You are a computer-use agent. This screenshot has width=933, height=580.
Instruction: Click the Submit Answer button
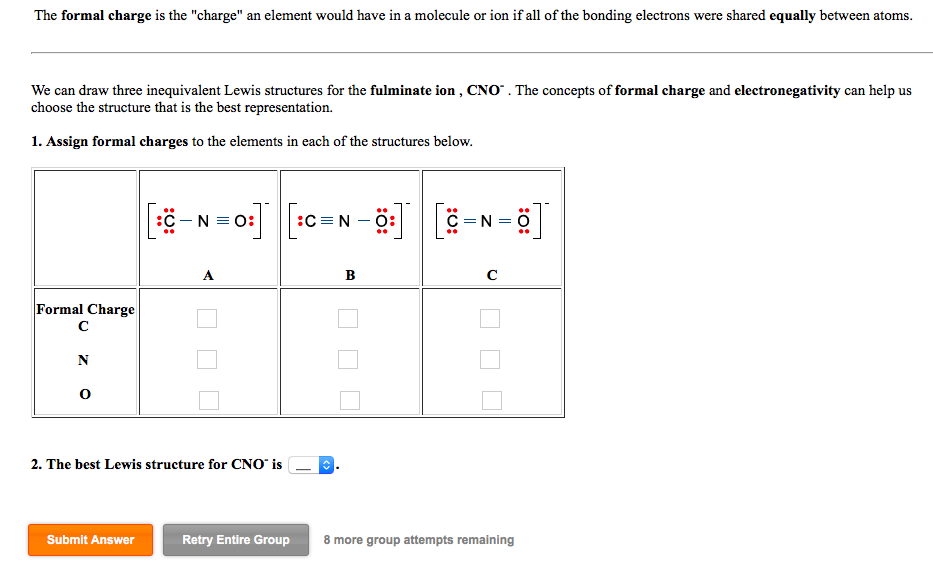(90, 539)
